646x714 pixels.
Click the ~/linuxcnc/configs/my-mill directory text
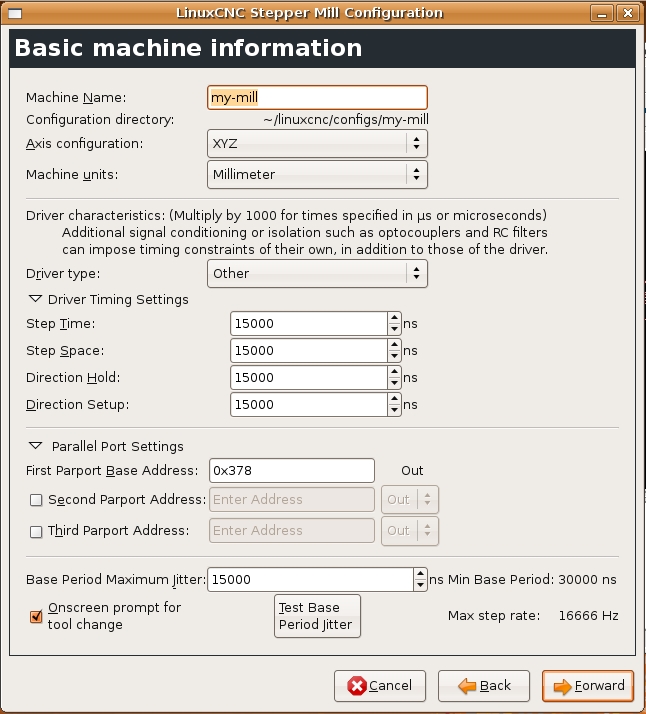346,120
